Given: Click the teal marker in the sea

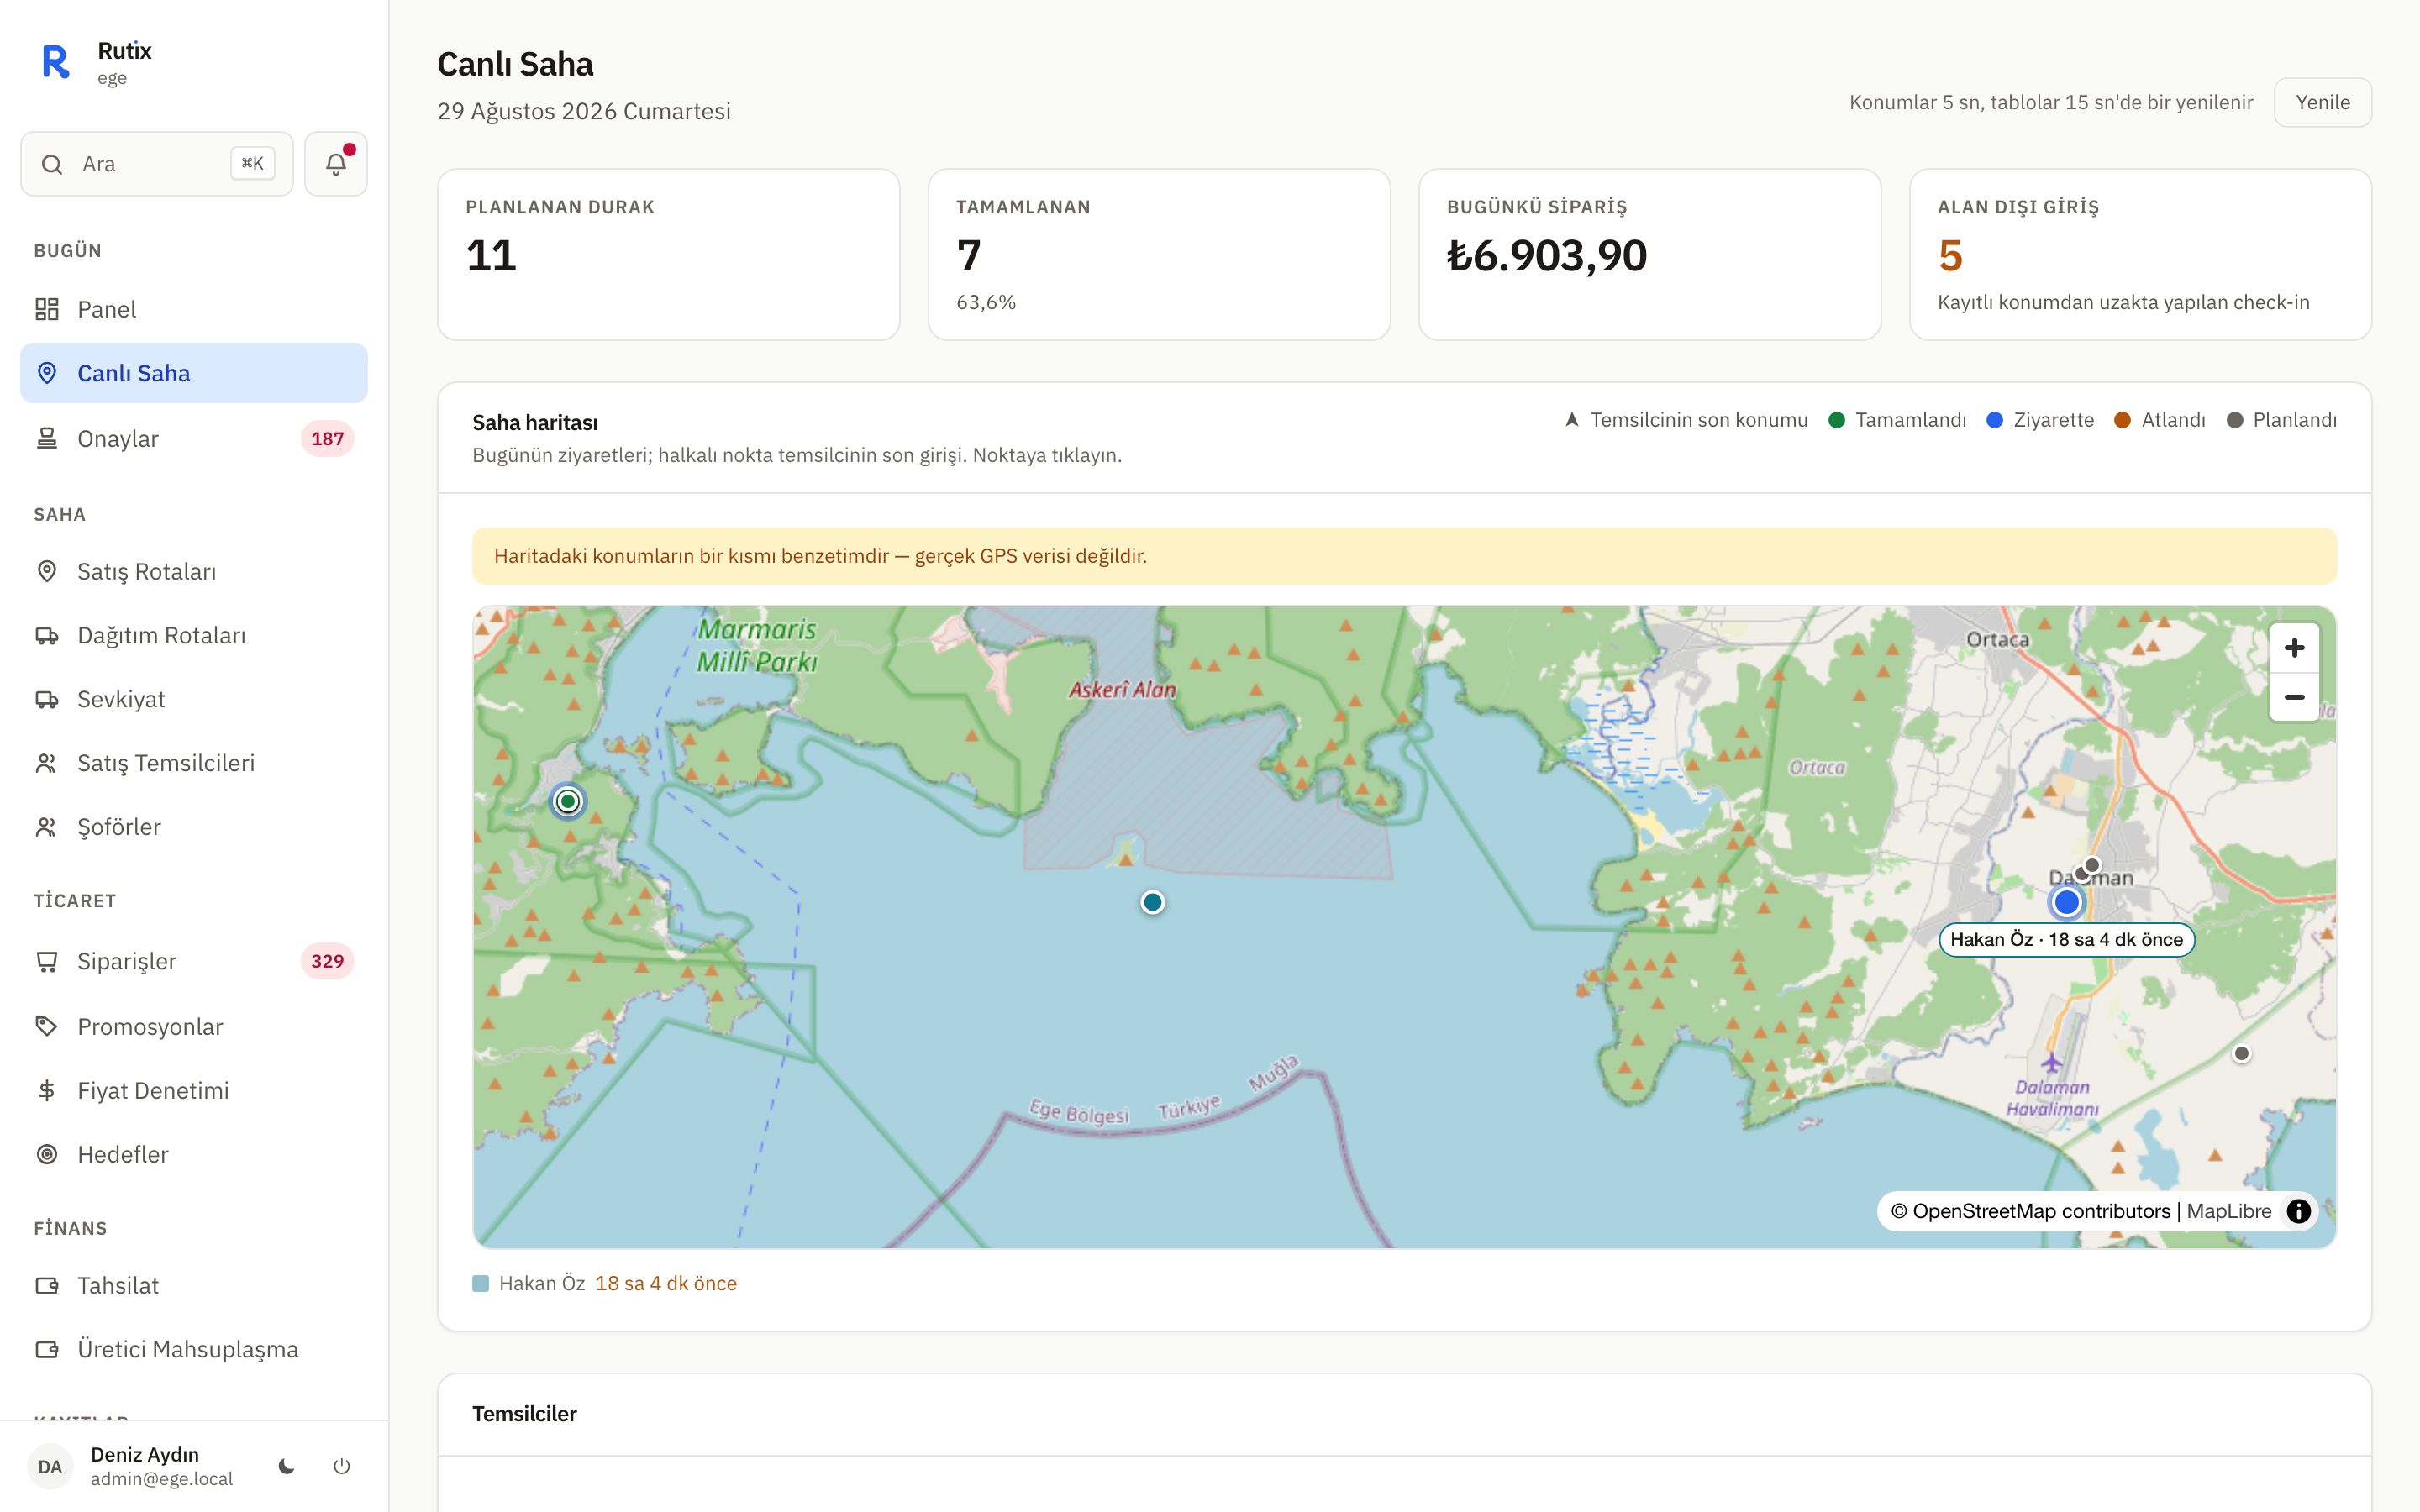Looking at the screenshot, I should click(1153, 902).
